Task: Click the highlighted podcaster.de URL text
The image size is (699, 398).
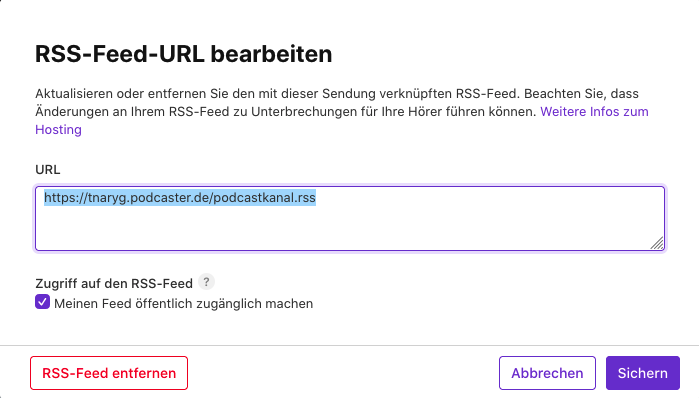Action: [x=180, y=197]
